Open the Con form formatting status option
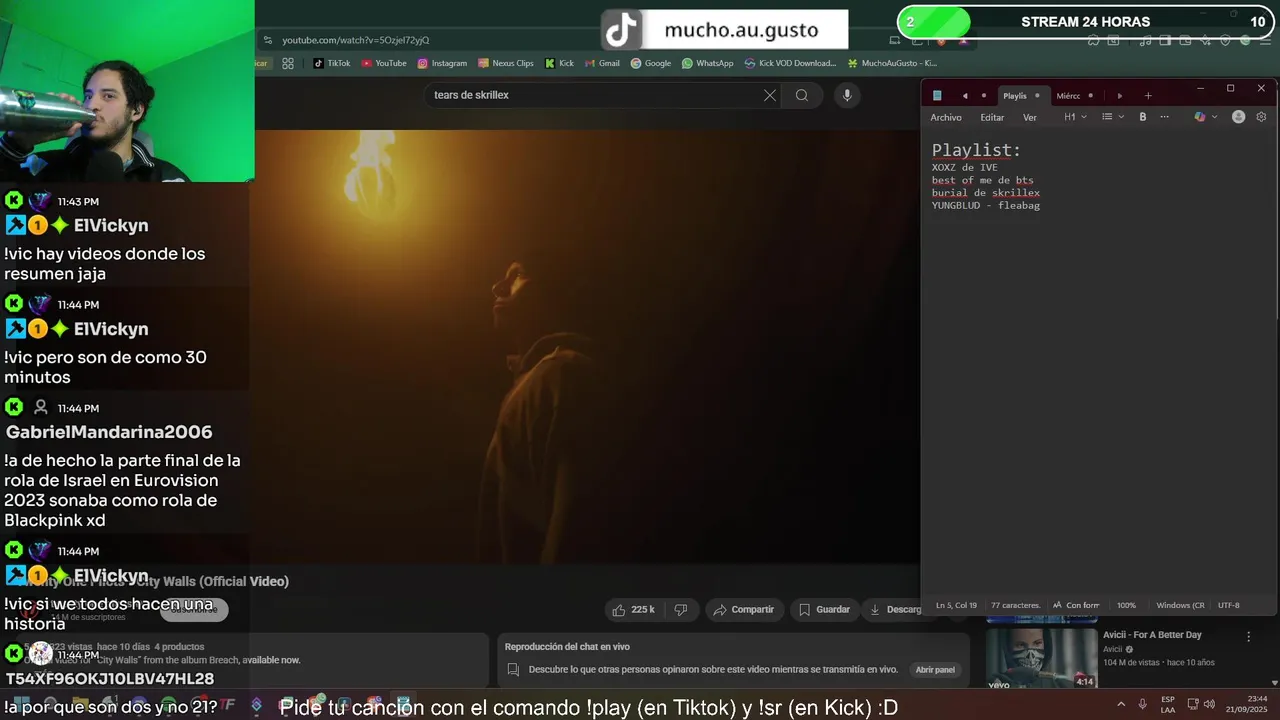The height and width of the screenshot is (720, 1280). 1076,605
